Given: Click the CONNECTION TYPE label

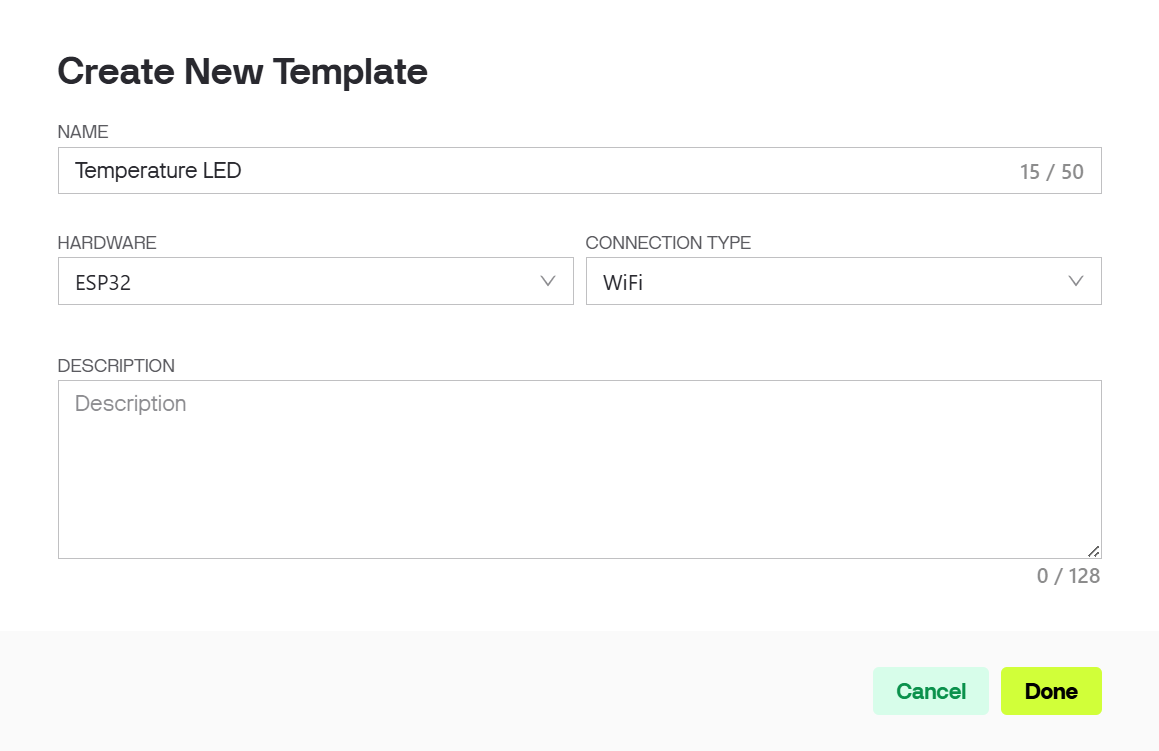Looking at the screenshot, I should 667,243.
